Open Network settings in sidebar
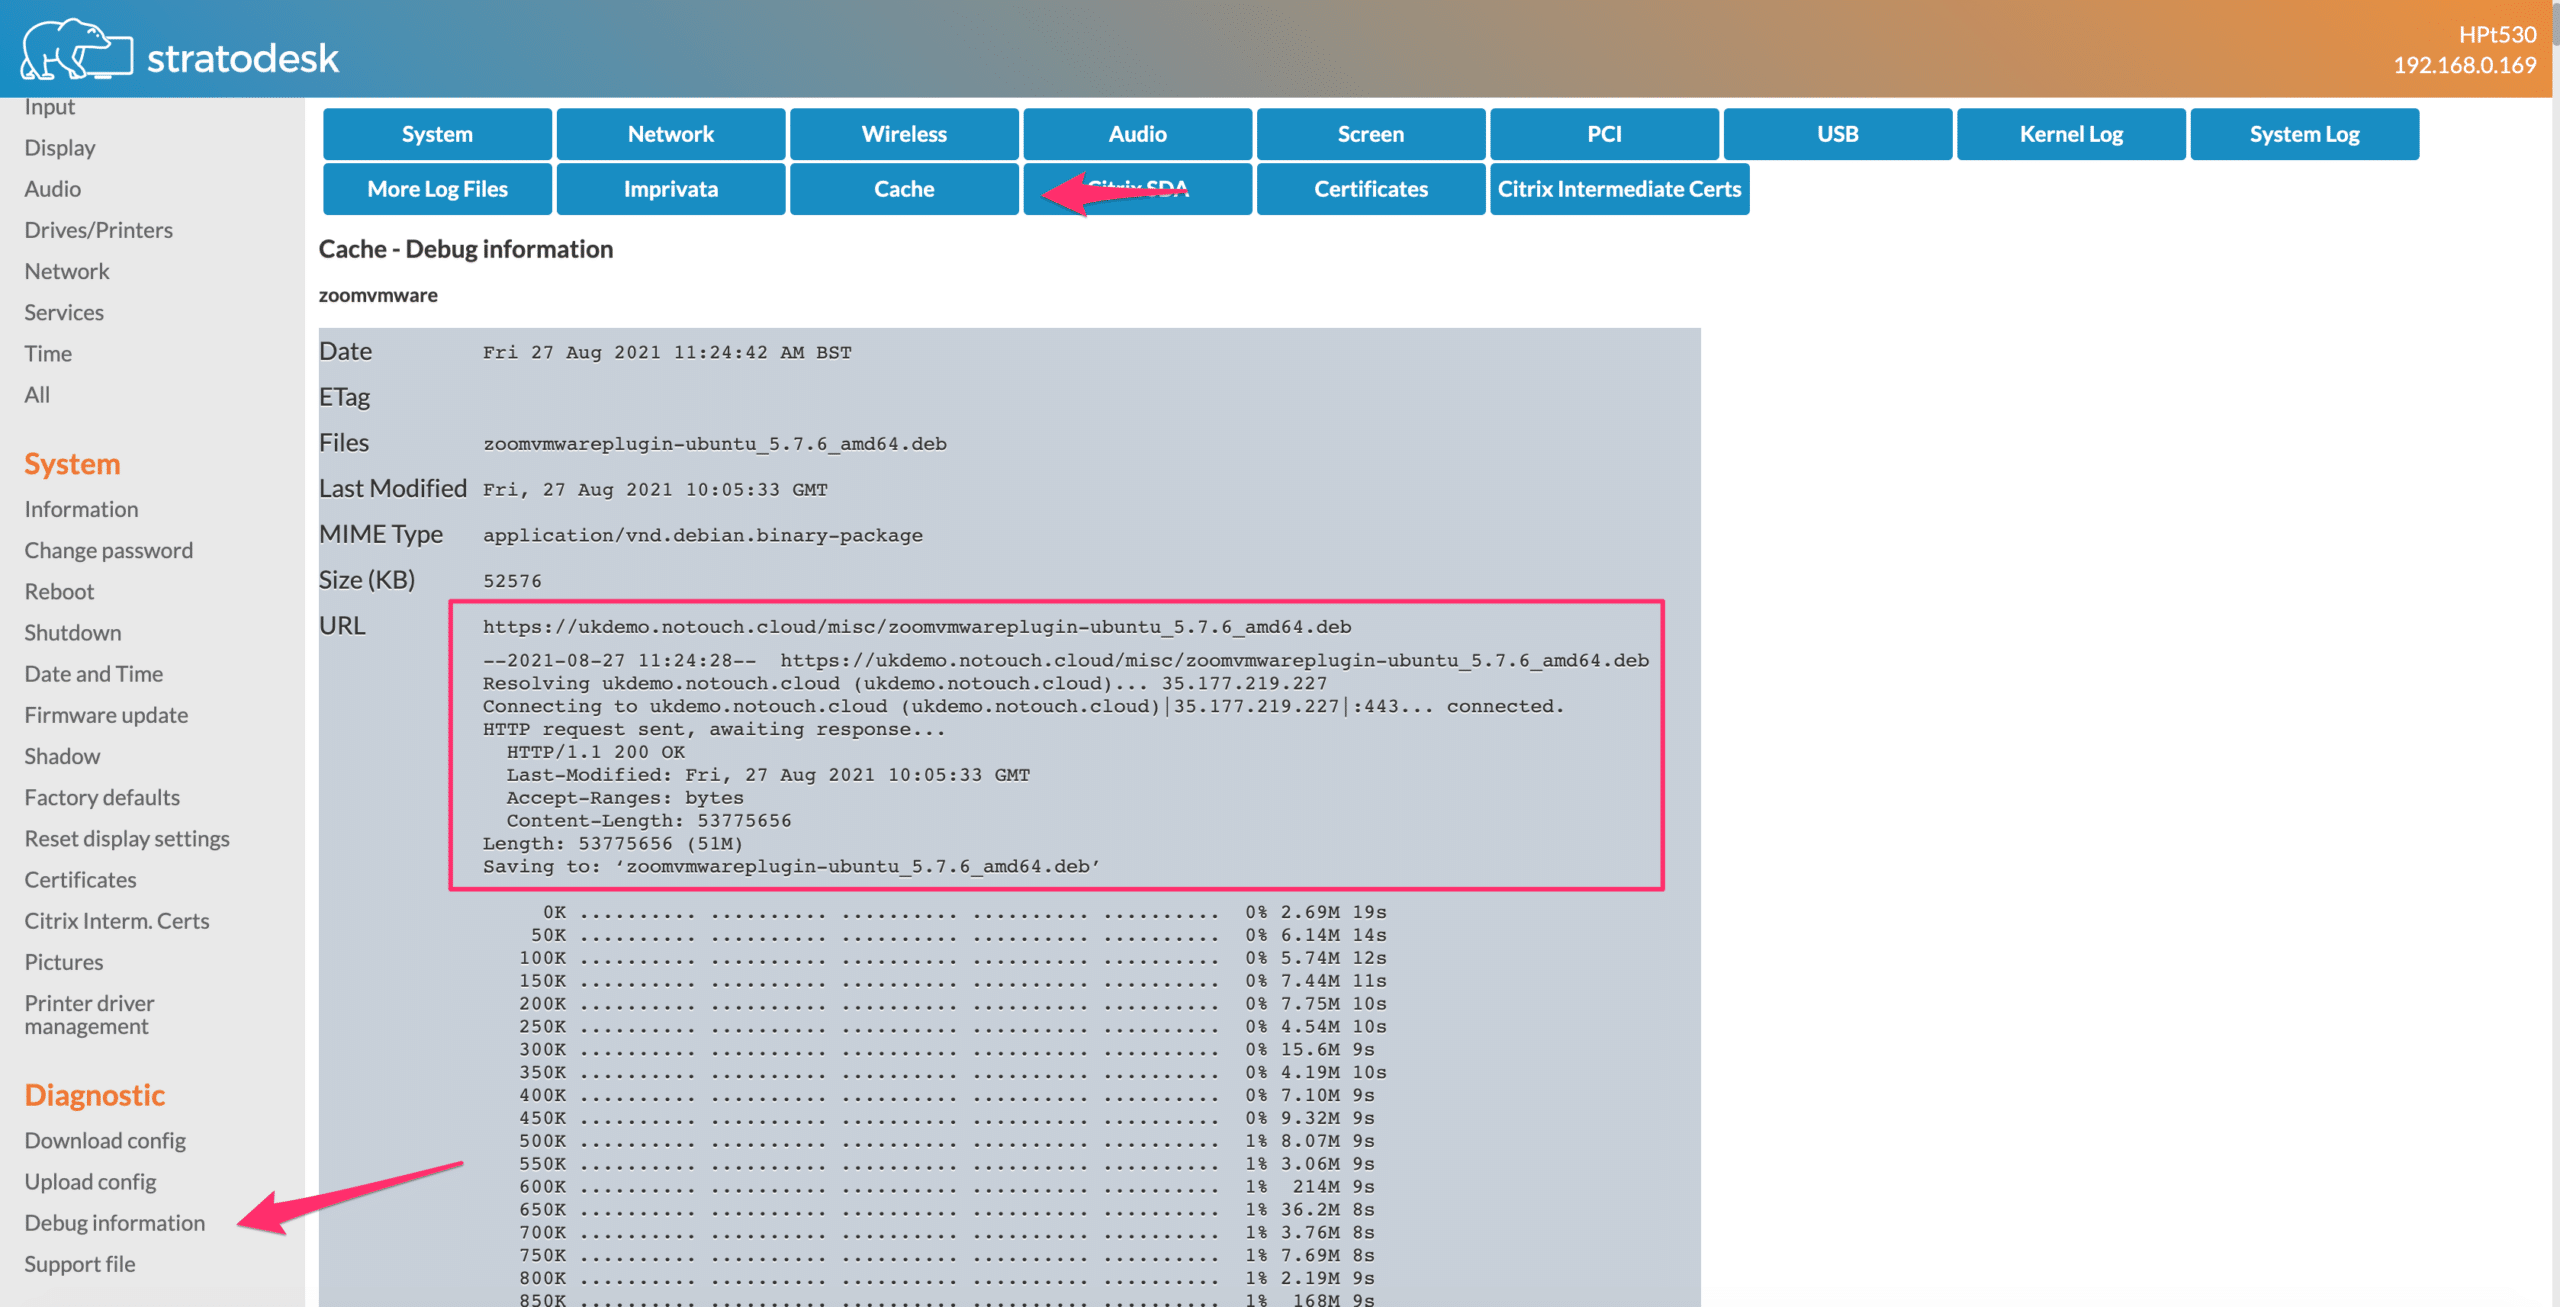Viewport: 2560px width, 1307px height. coord(67,271)
